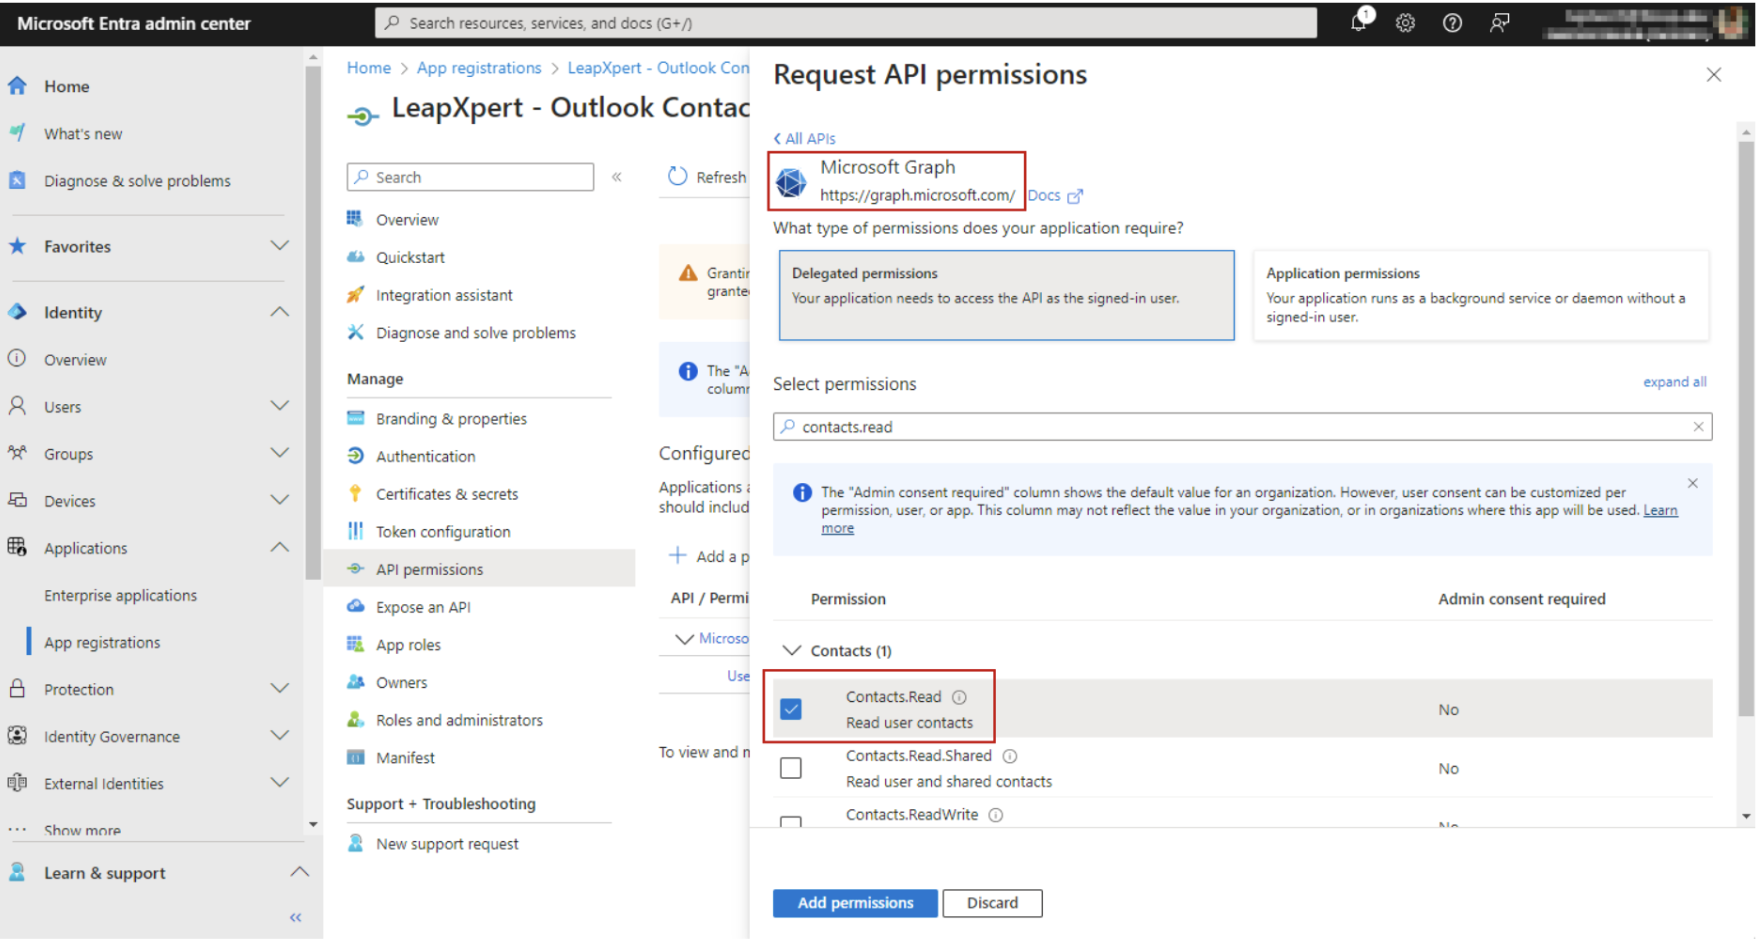Click the Users person icon
Image resolution: width=1756 pixels, height=944 pixels.
click(x=17, y=406)
